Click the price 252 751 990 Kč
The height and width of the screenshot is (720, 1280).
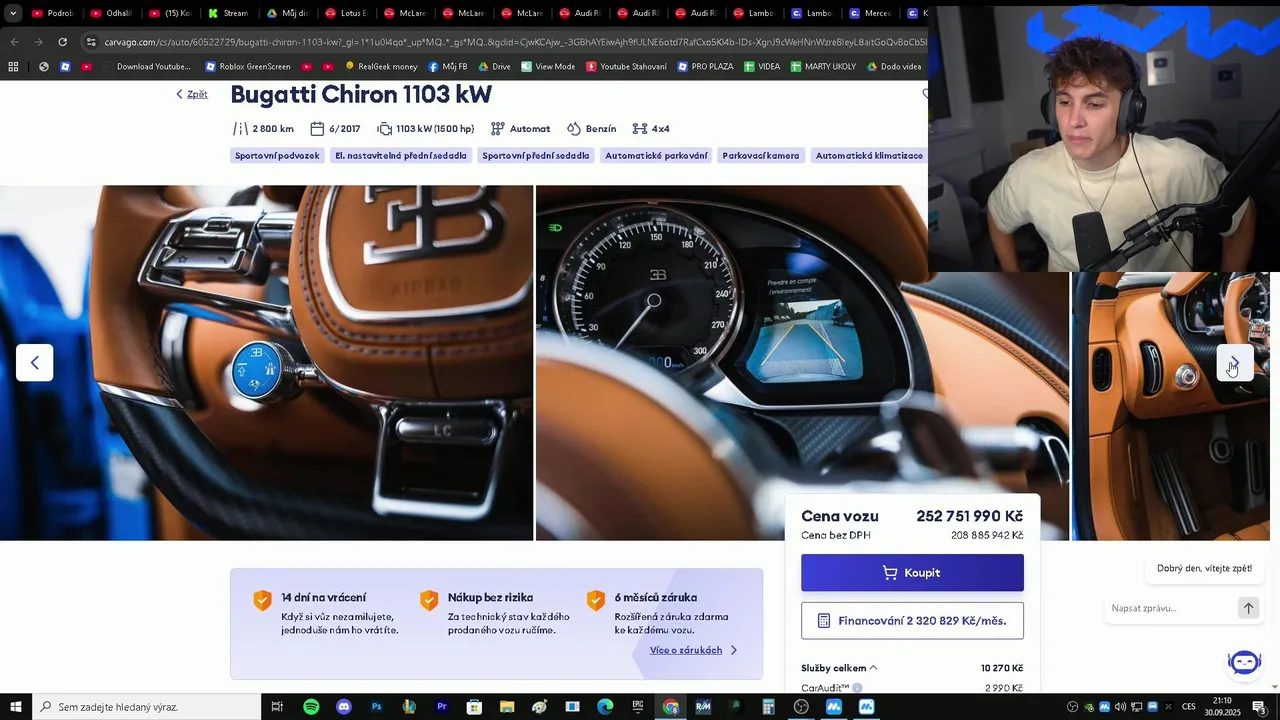tap(969, 516)
